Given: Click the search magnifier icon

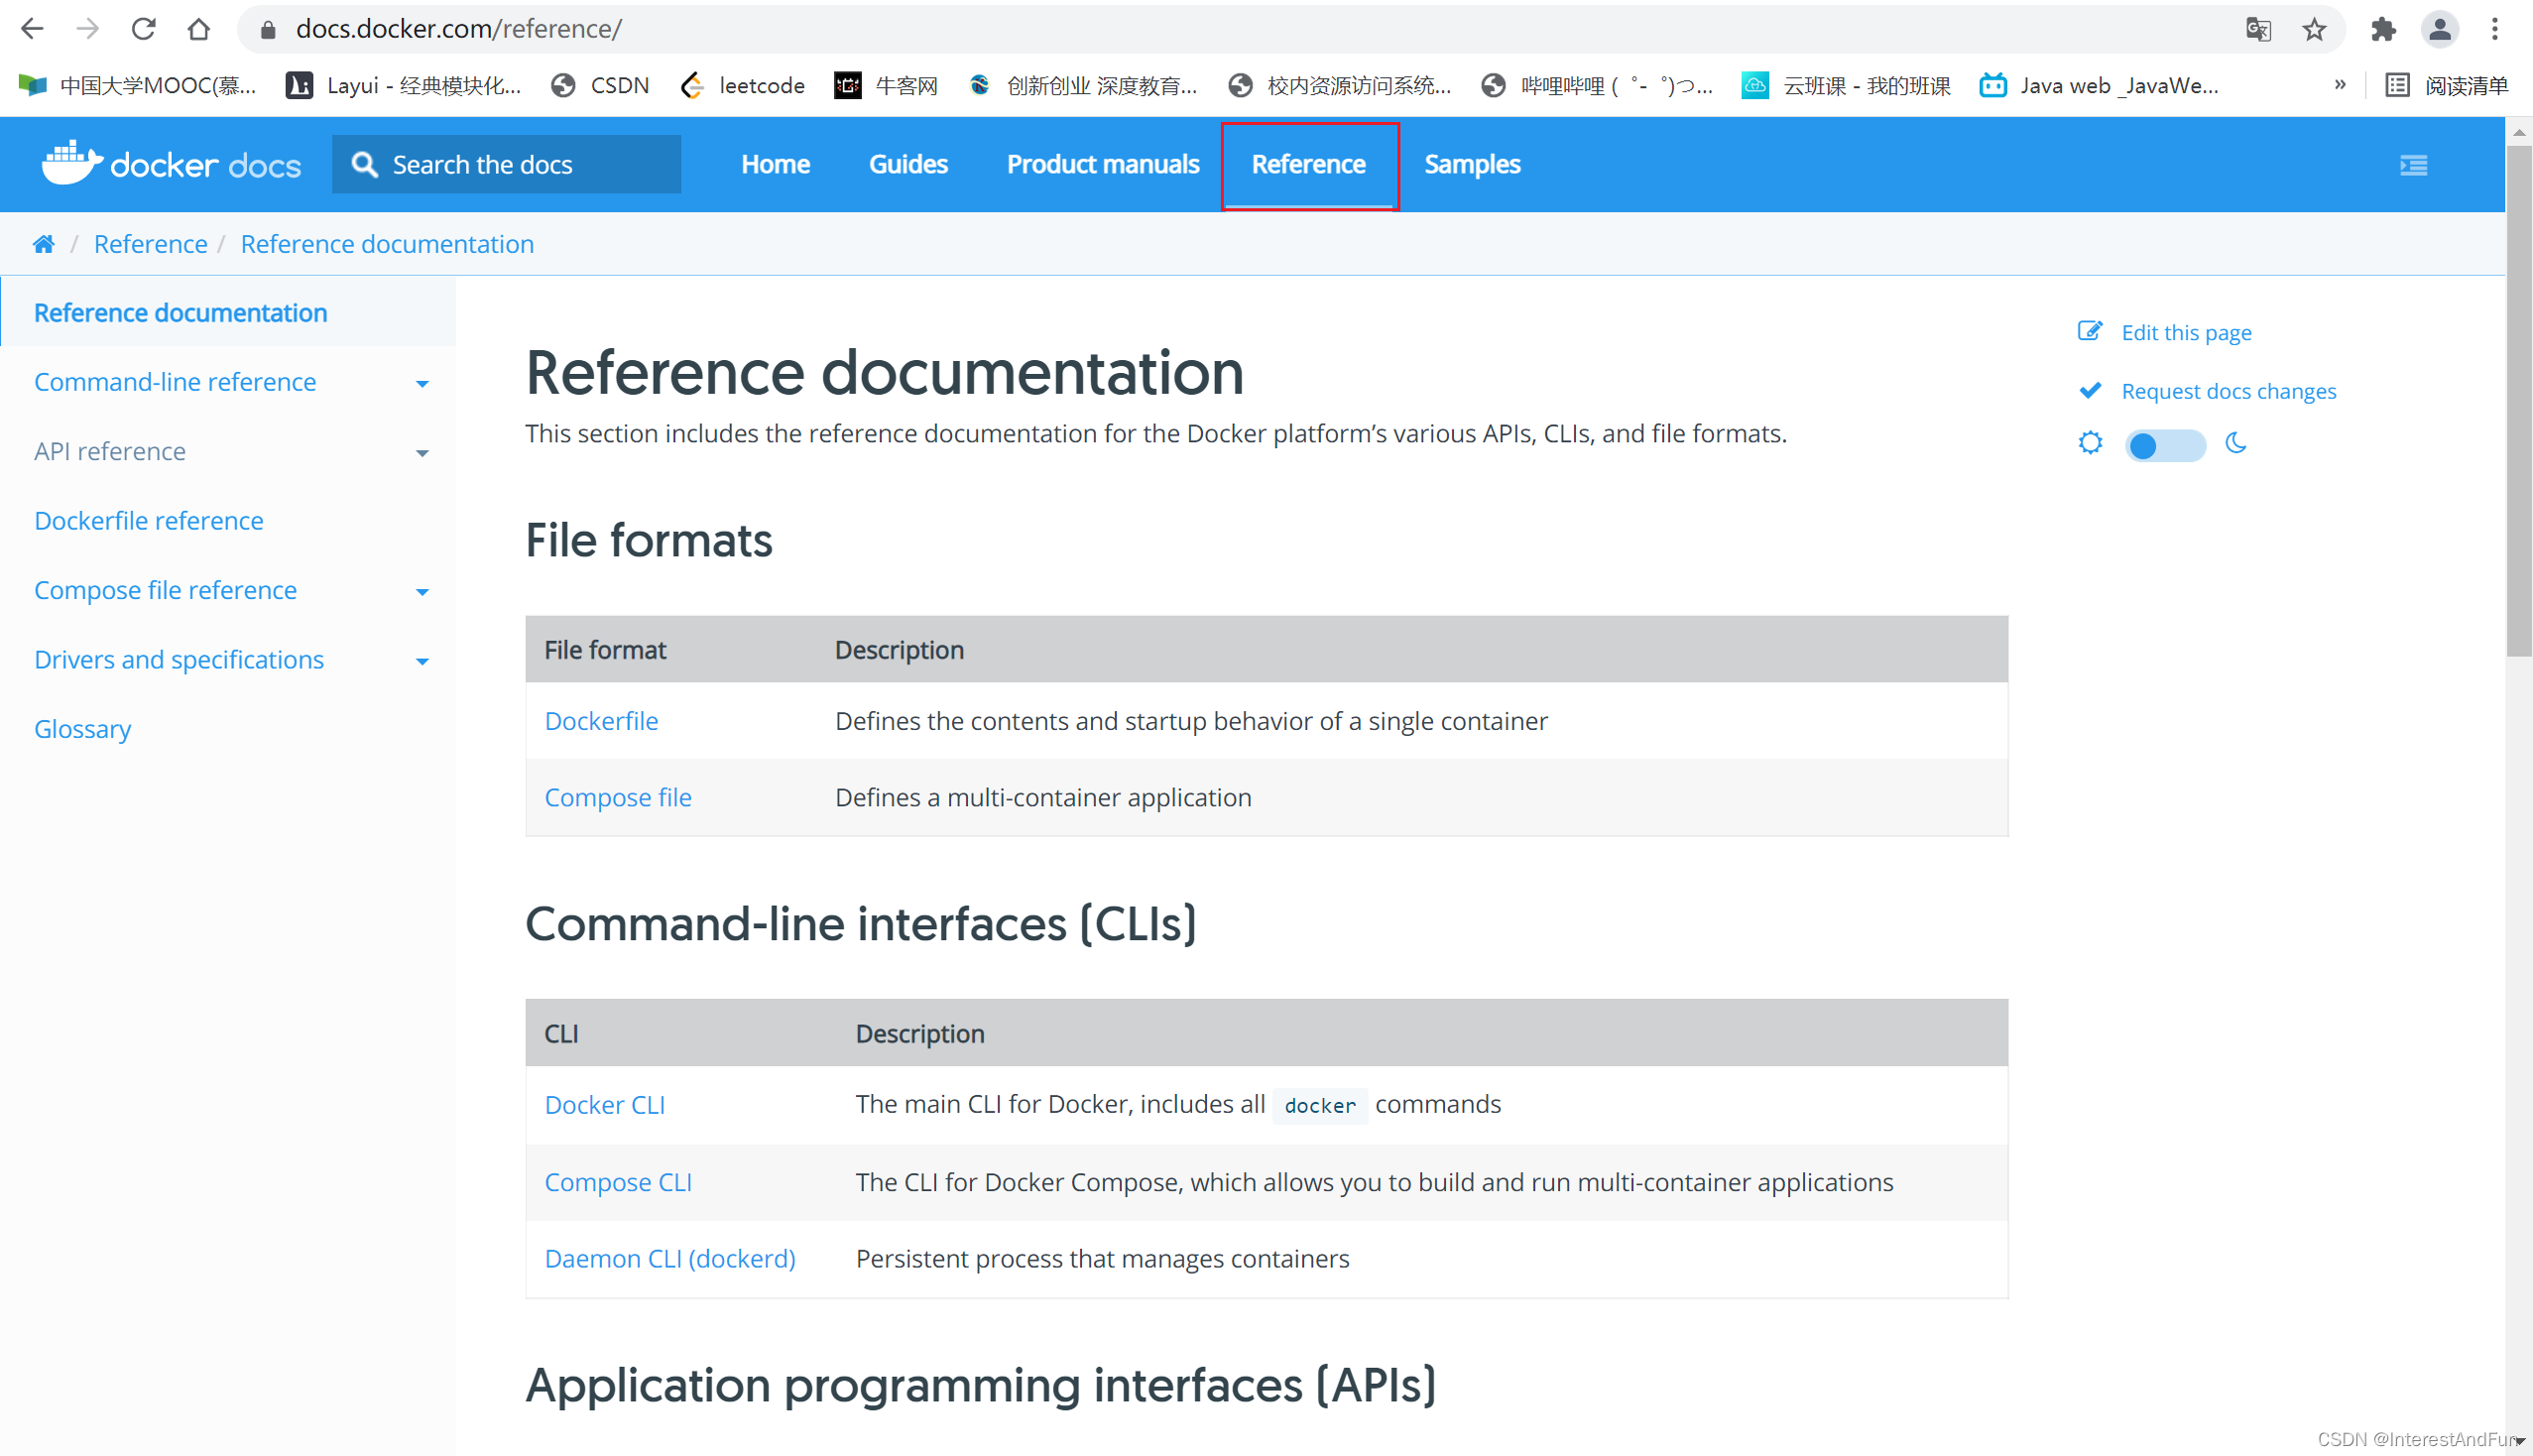Looking at the screenshot, I should click(x=365, y=164).
